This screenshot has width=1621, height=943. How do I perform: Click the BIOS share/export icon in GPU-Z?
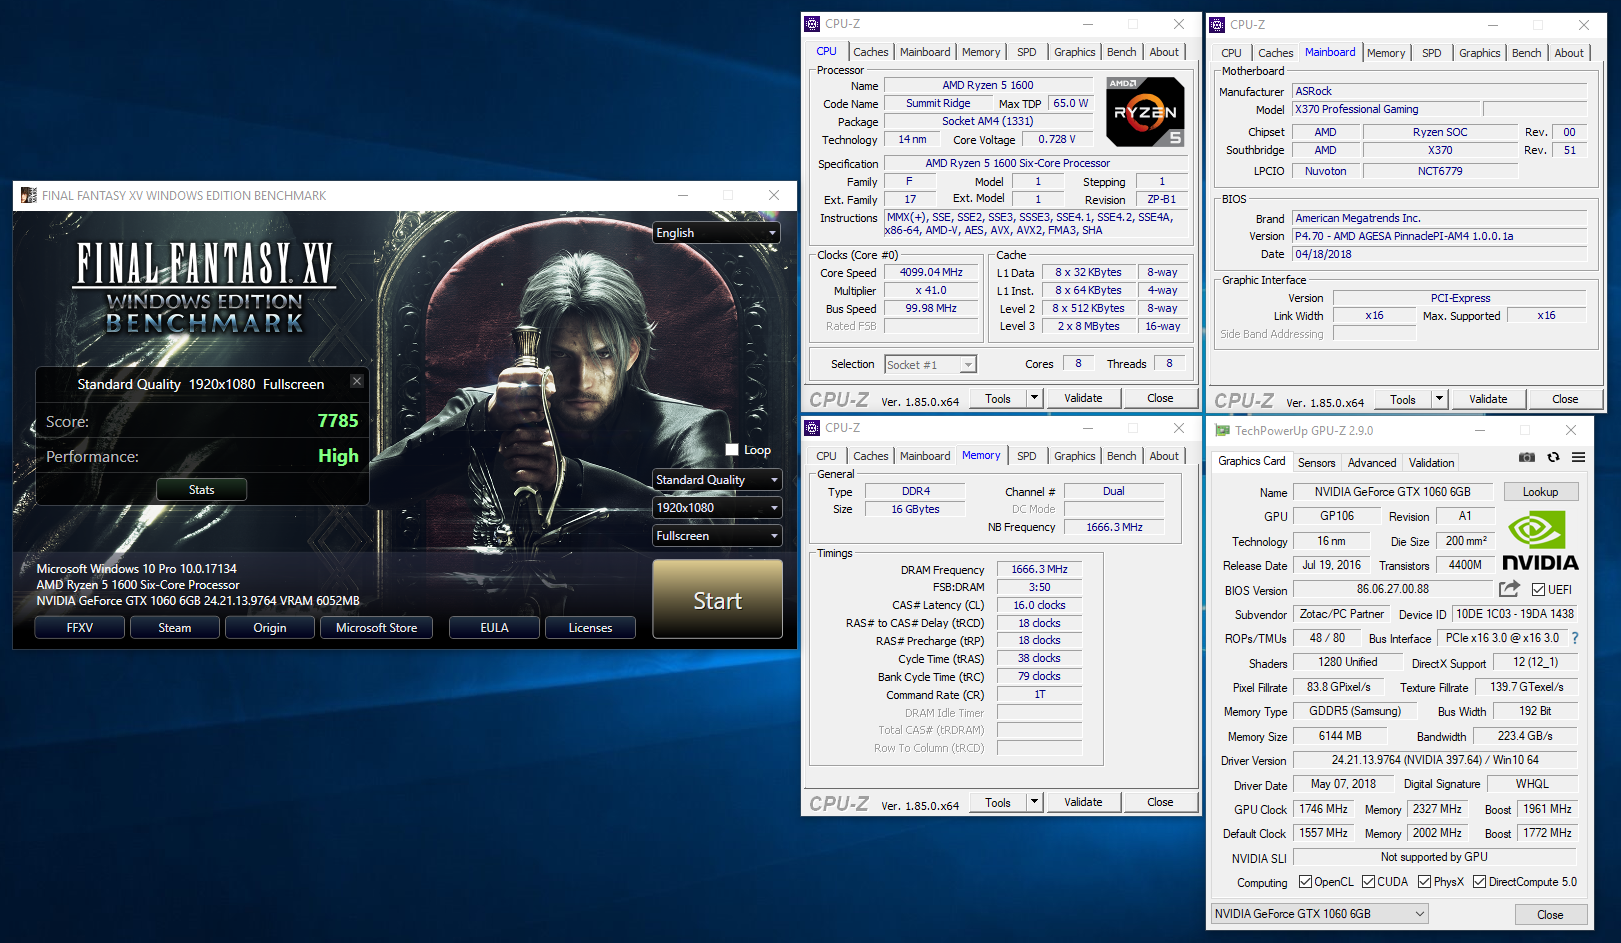click(1510, 589)
